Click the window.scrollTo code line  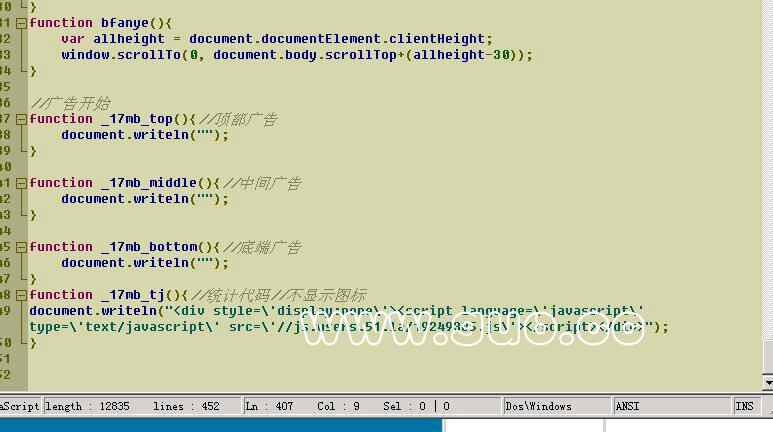point(297,55)
